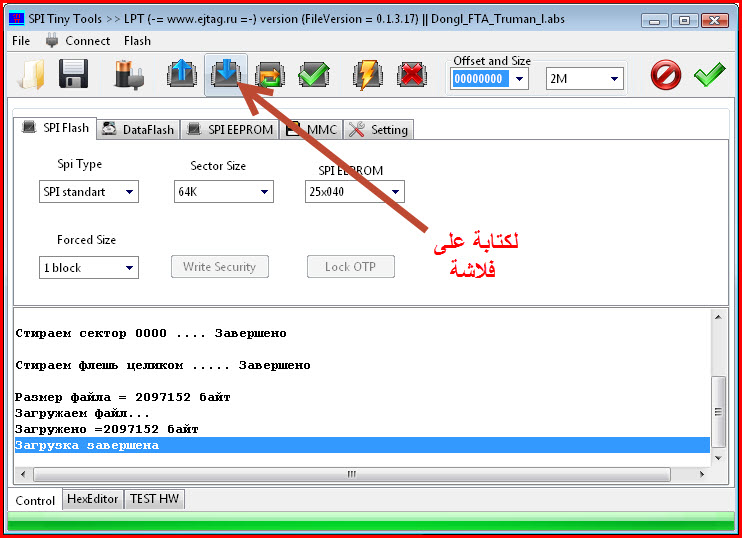Click the horizontal scrollbar thumb in log

(352, 474)
